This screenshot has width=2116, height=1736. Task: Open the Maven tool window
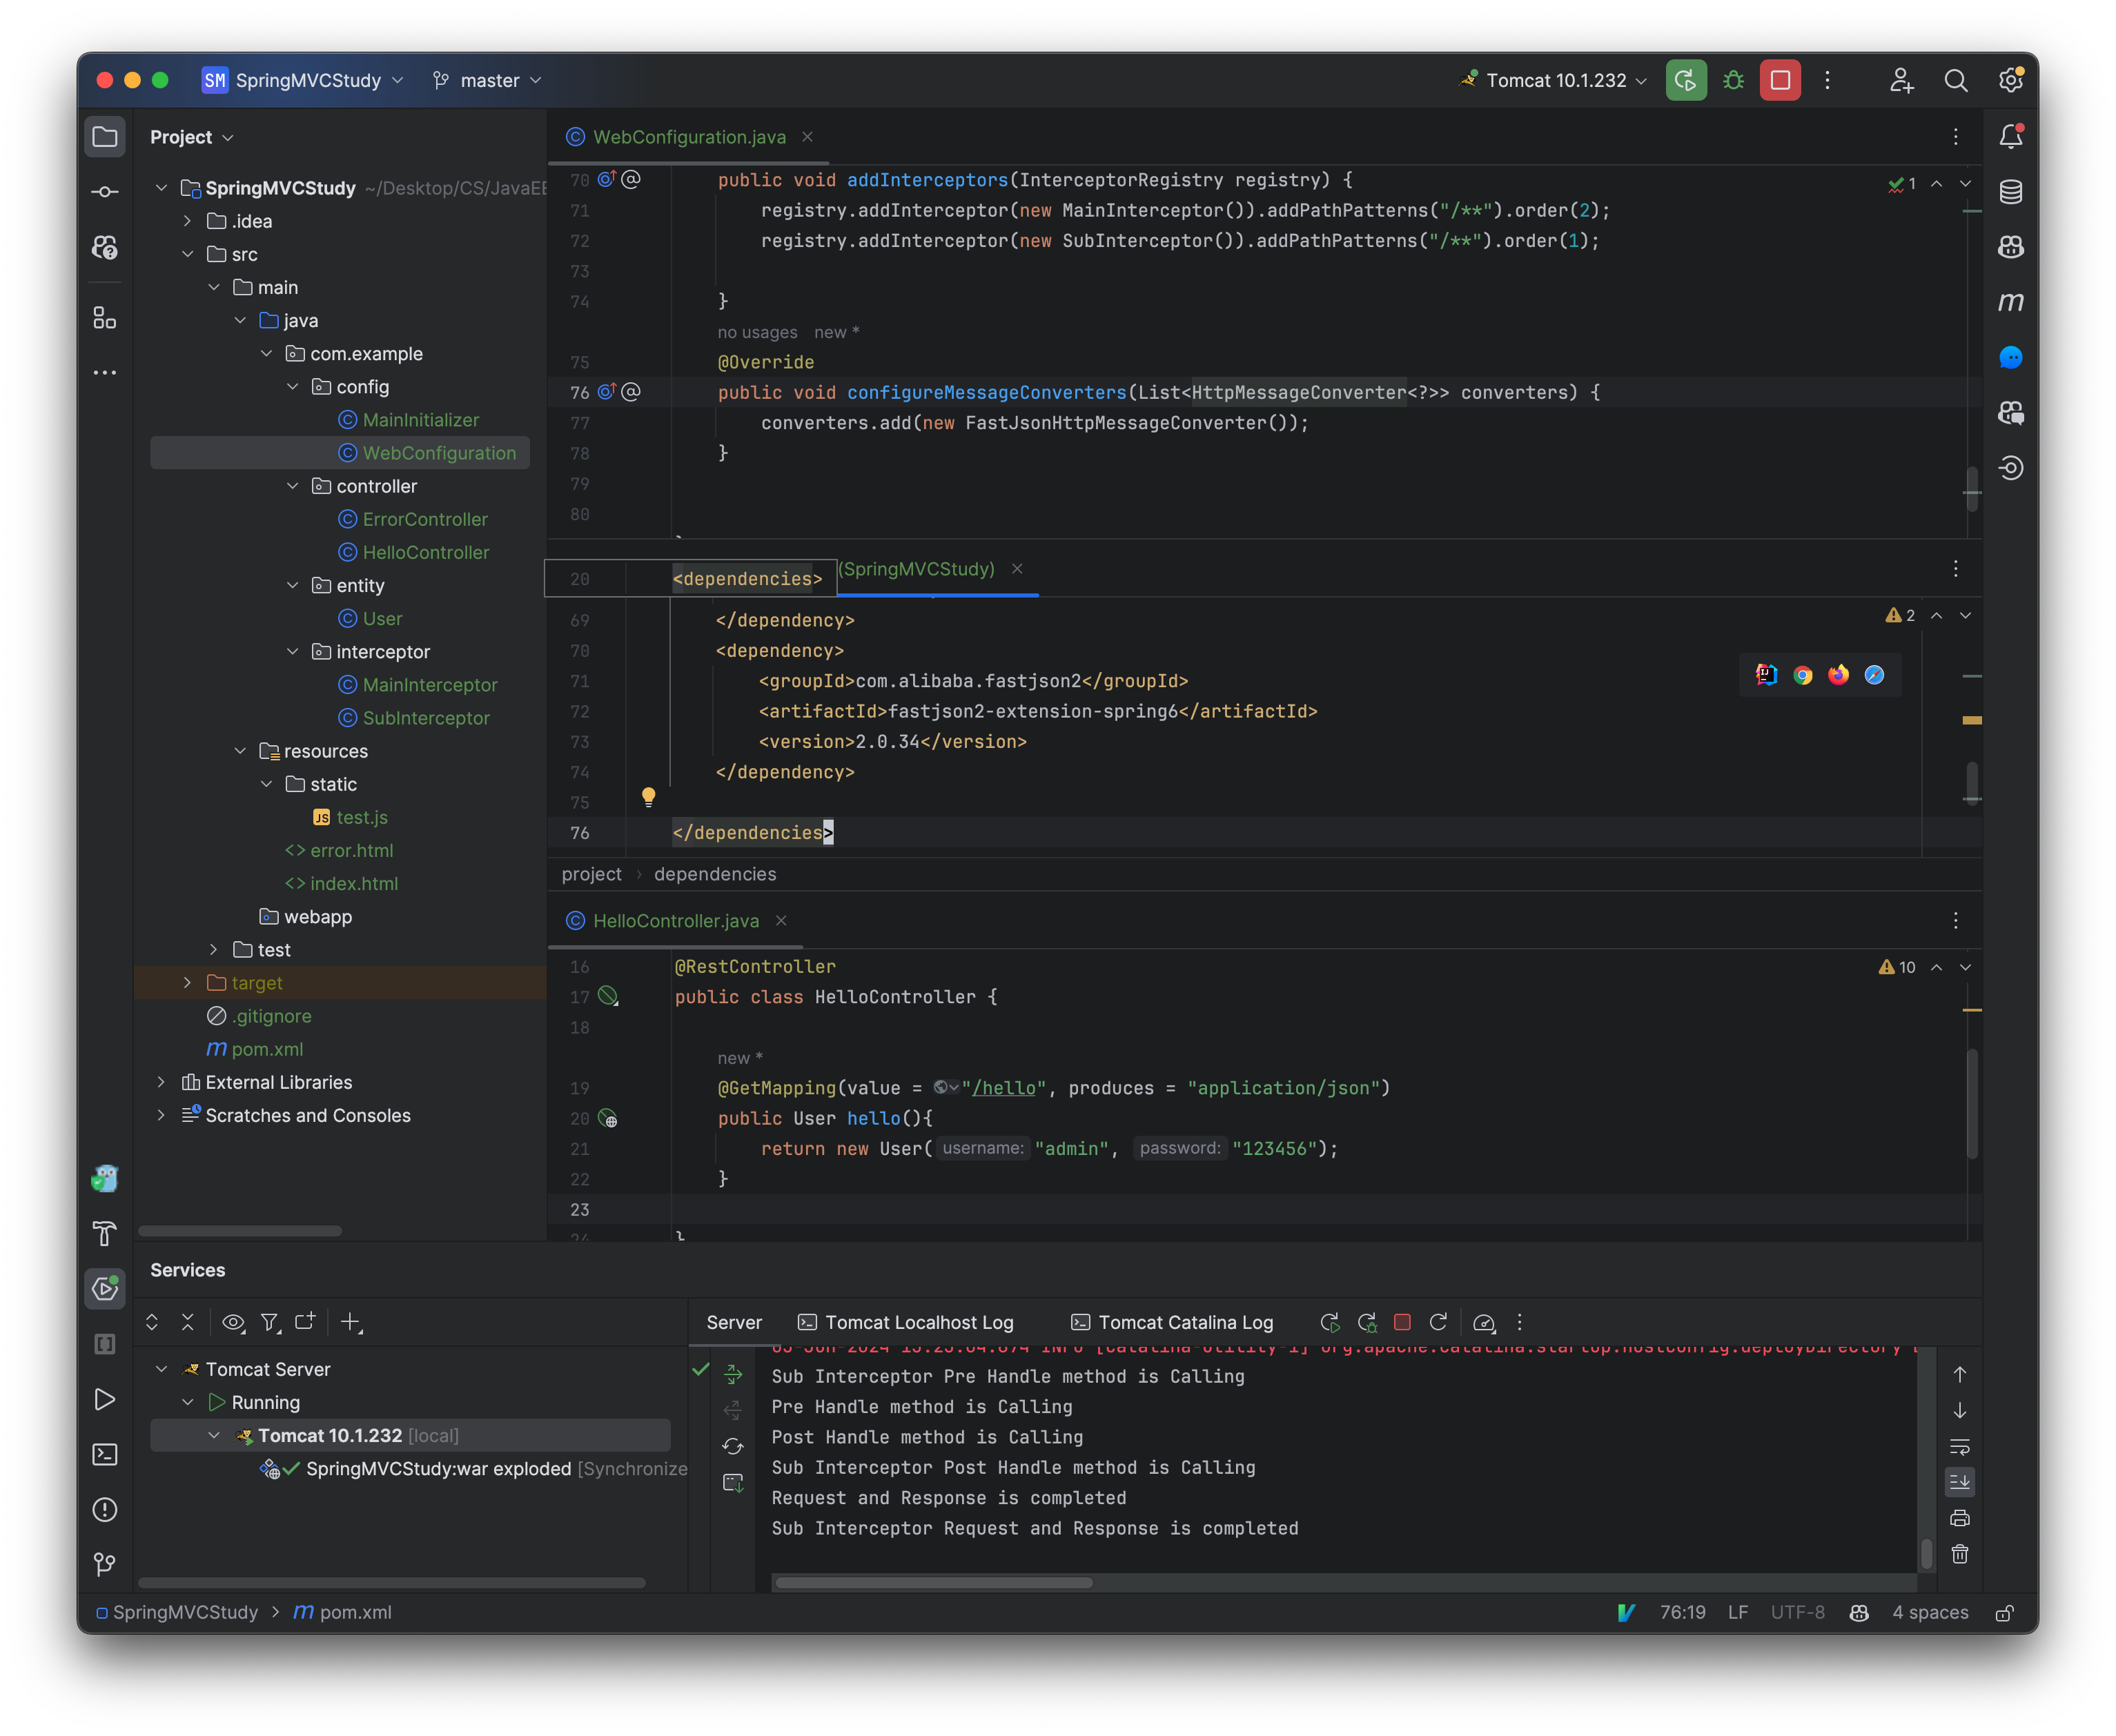2011,302
